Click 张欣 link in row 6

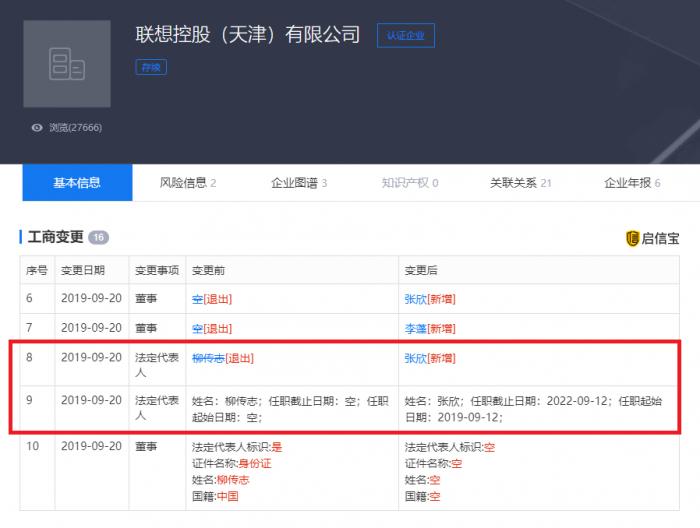[416, 299]
